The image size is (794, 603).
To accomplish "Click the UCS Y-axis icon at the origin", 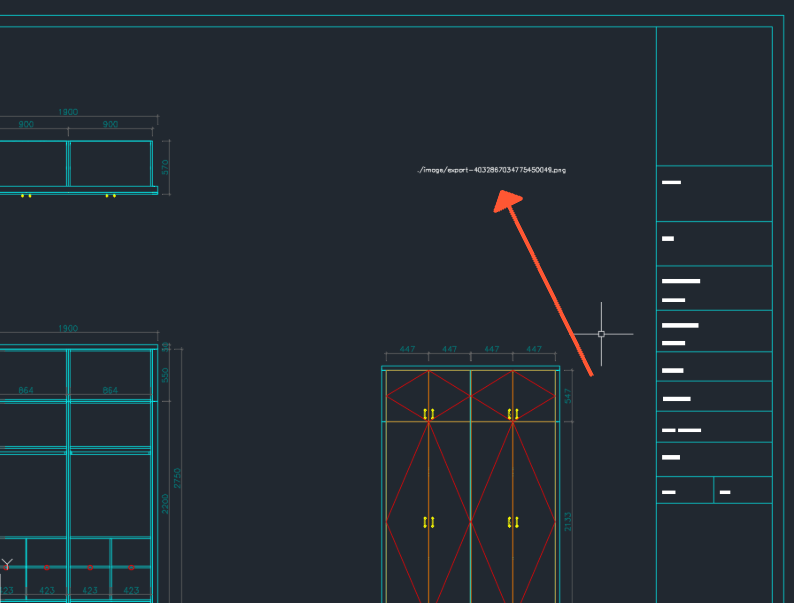I will 7,564.
